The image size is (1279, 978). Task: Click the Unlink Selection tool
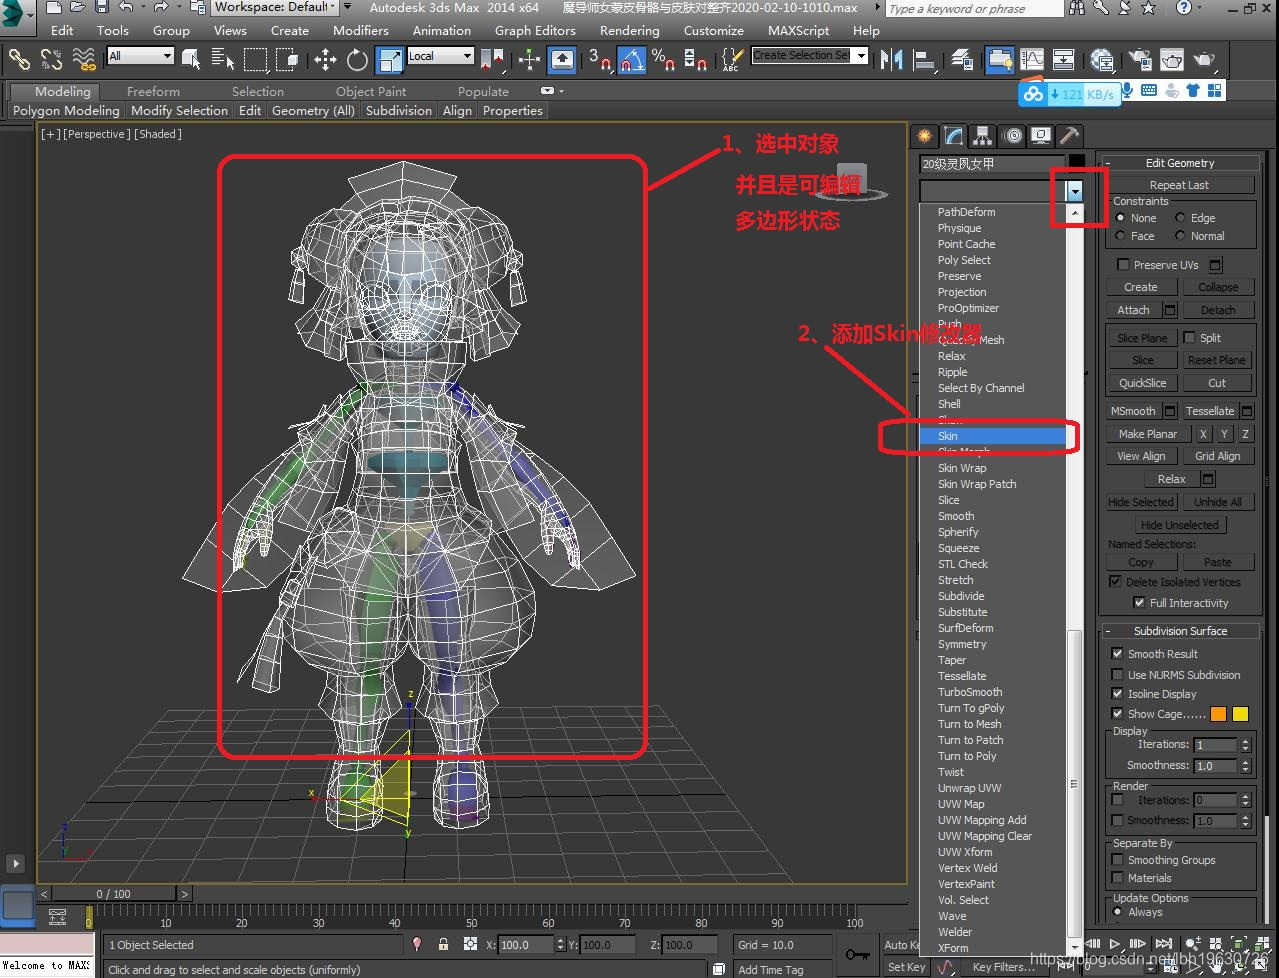pyautogui.click(x=51, y=59)
